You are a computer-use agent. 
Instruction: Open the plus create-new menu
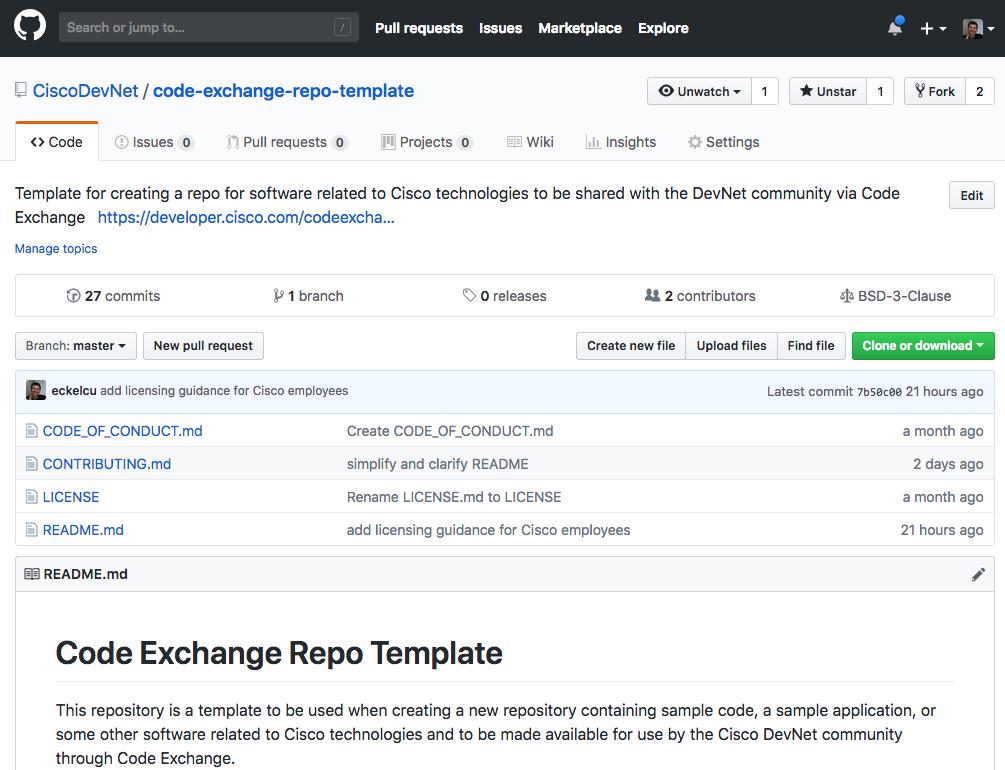click(933, 28)
